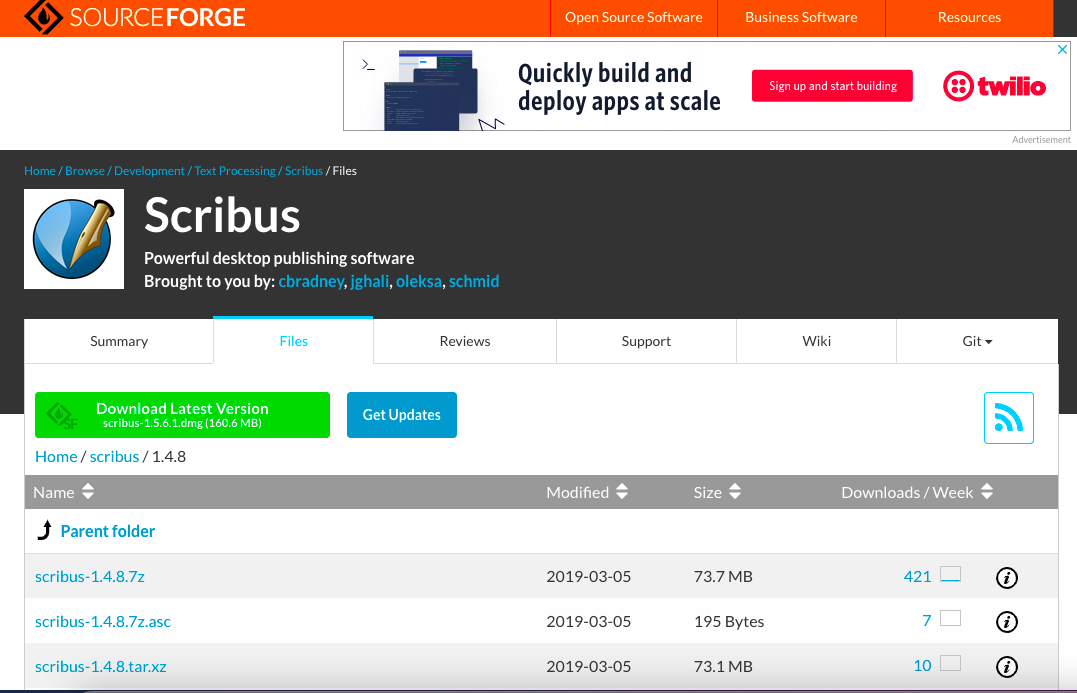Click the ad headline "Quickly build and deploy apps at scale"
The height and width of the screenshot is (693, 1077).
tap(619, 87)
